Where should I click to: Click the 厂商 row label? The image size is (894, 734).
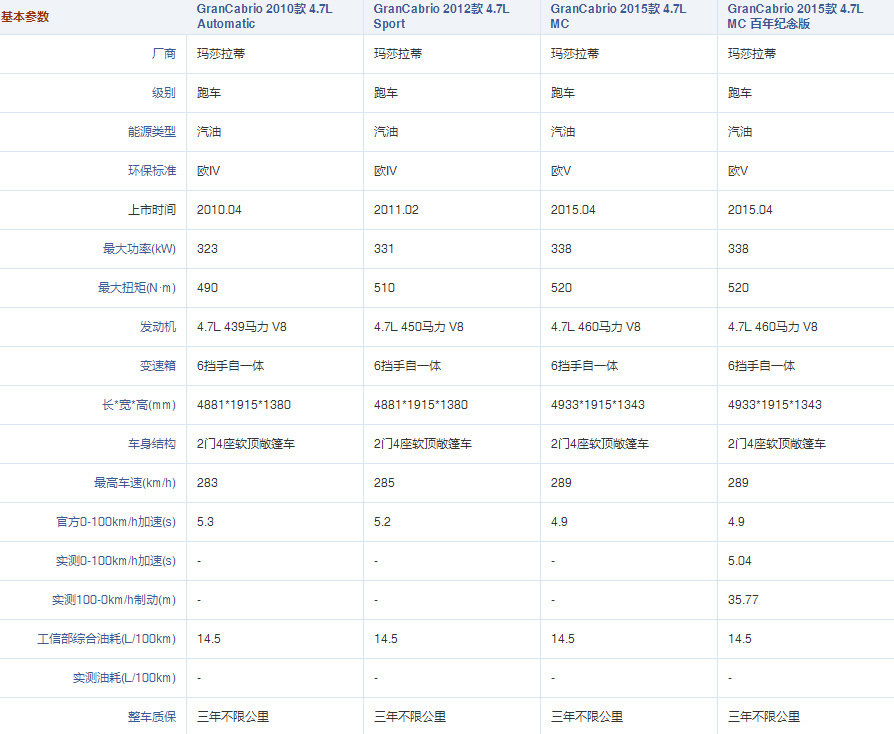click(164, 54)
